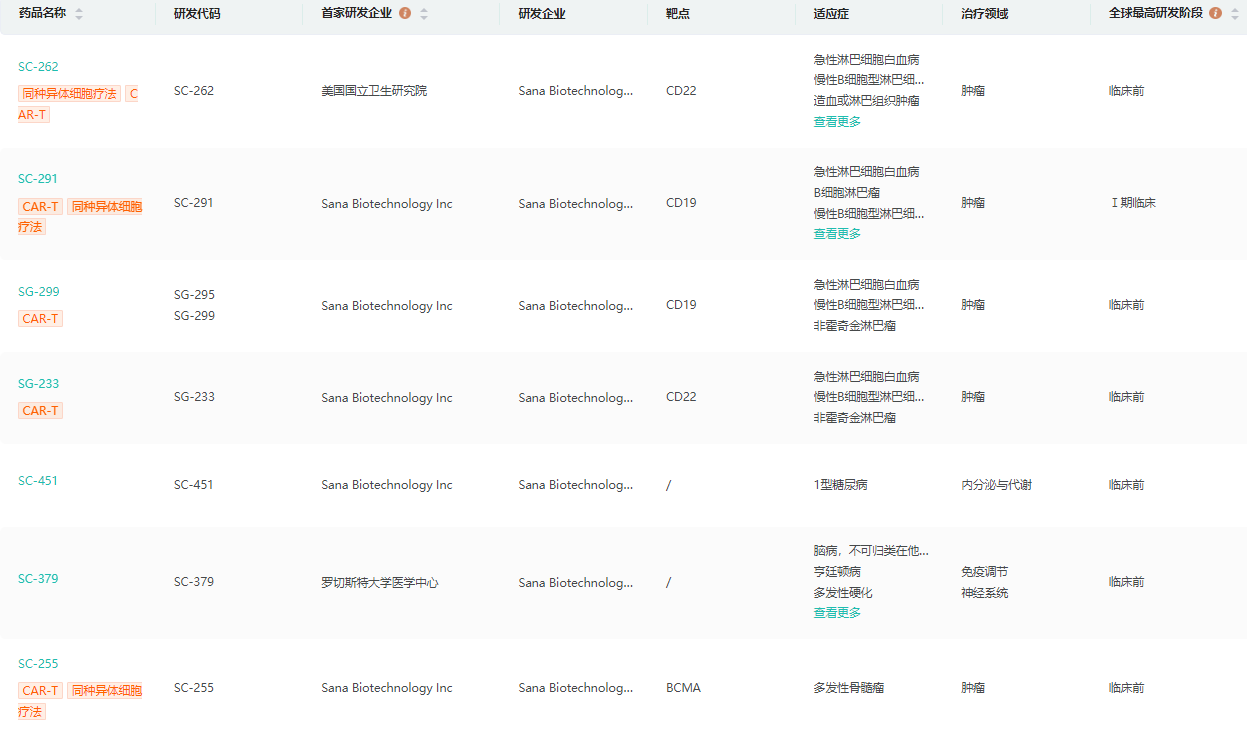The image size is (1247, 731).
Task: Click CAR-T tag under SC-255
Action: click(x=41, y=691)
